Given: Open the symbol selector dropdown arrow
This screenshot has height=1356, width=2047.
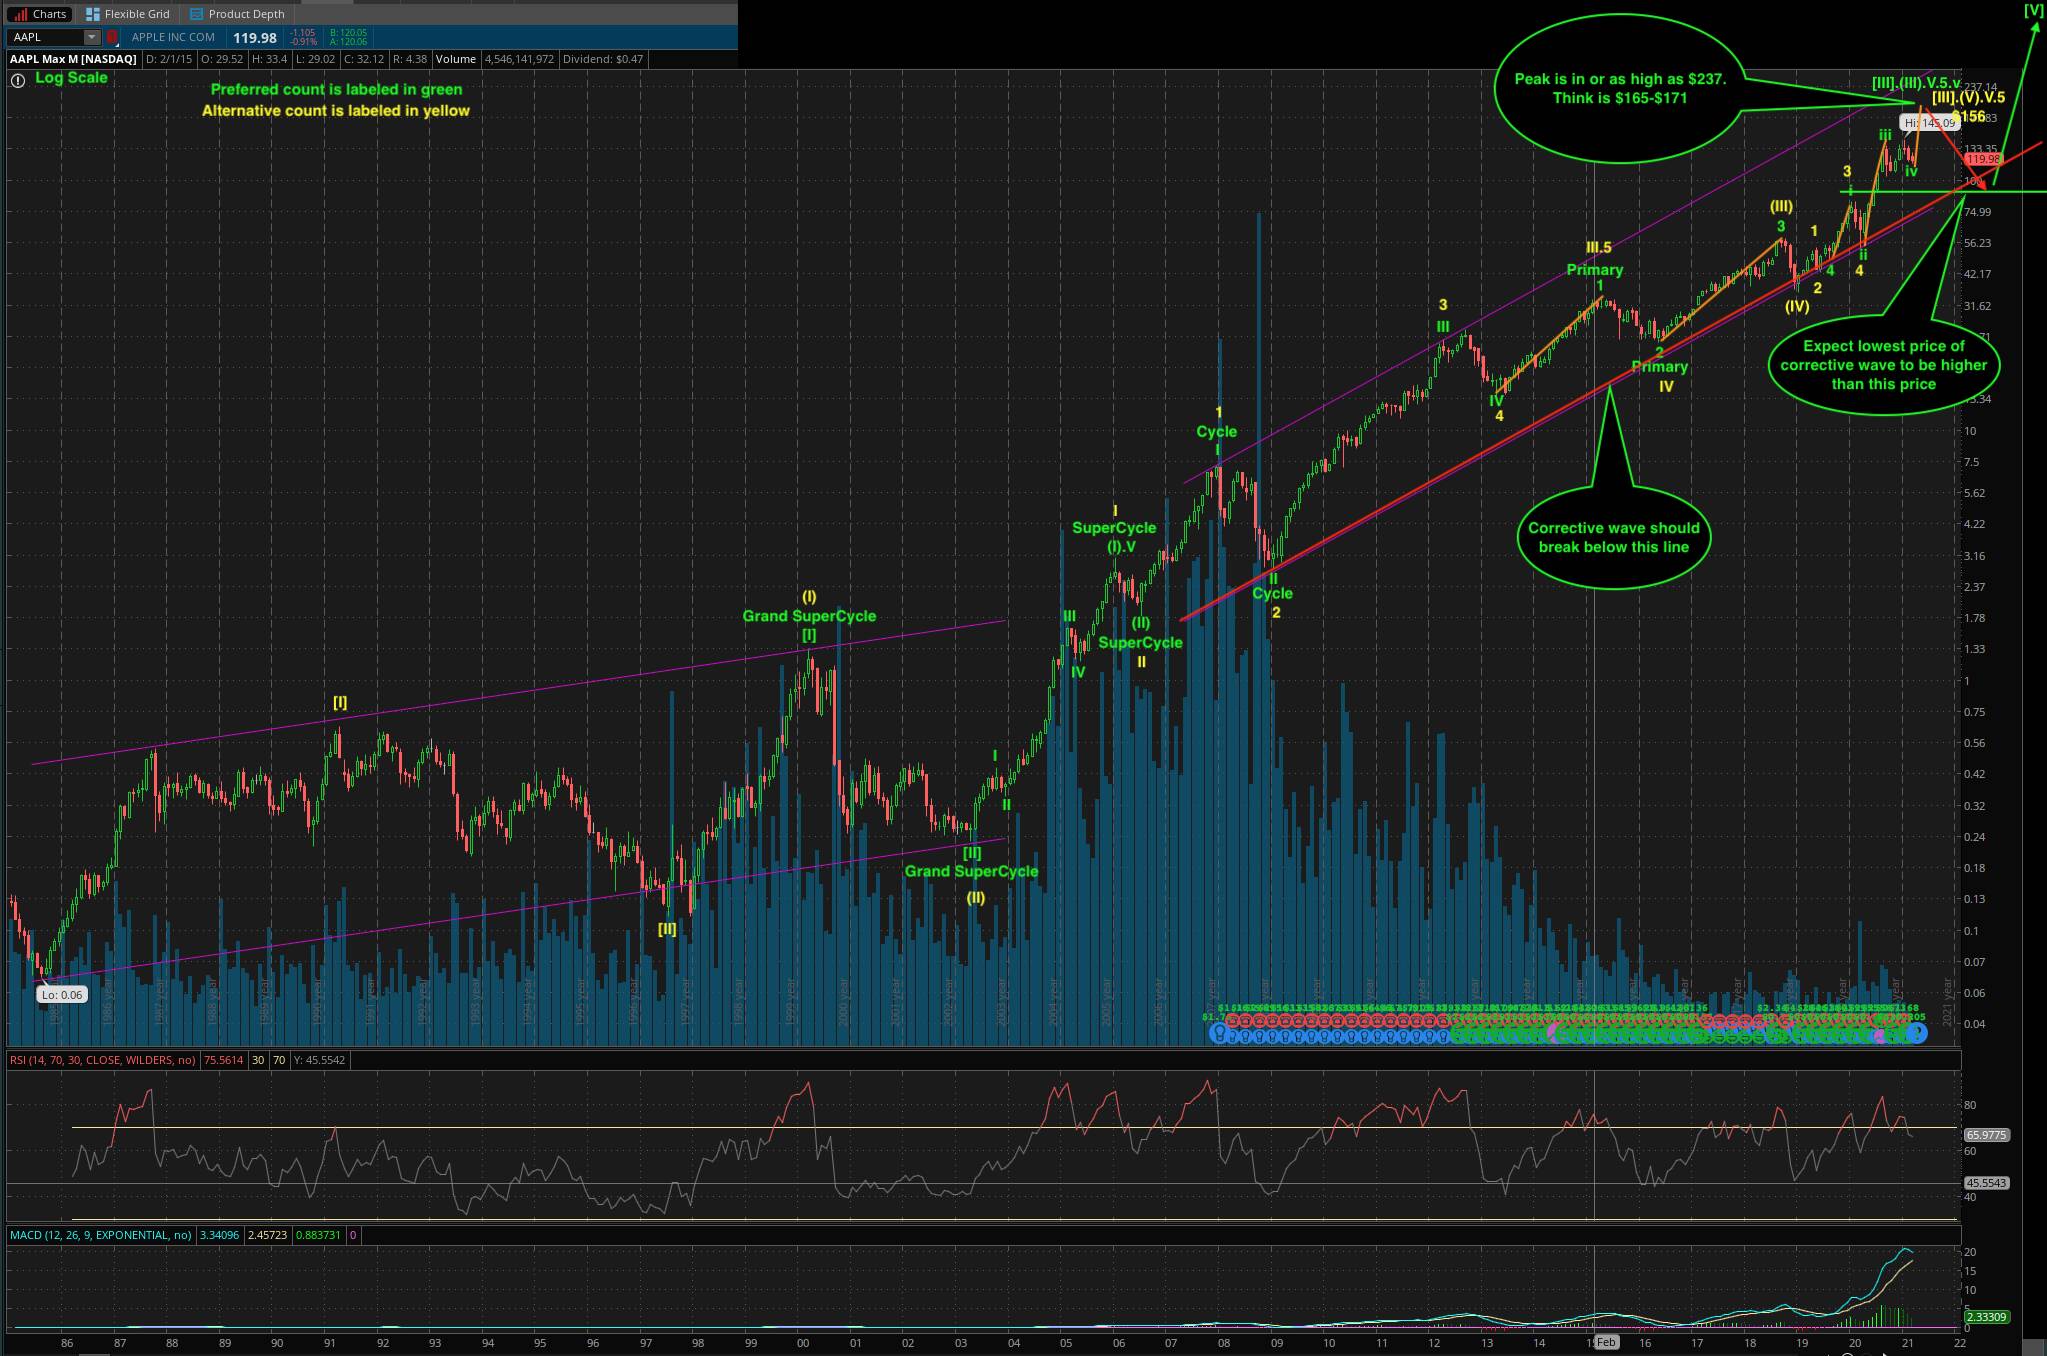Looking at the screenshot, I should (92, 37).
